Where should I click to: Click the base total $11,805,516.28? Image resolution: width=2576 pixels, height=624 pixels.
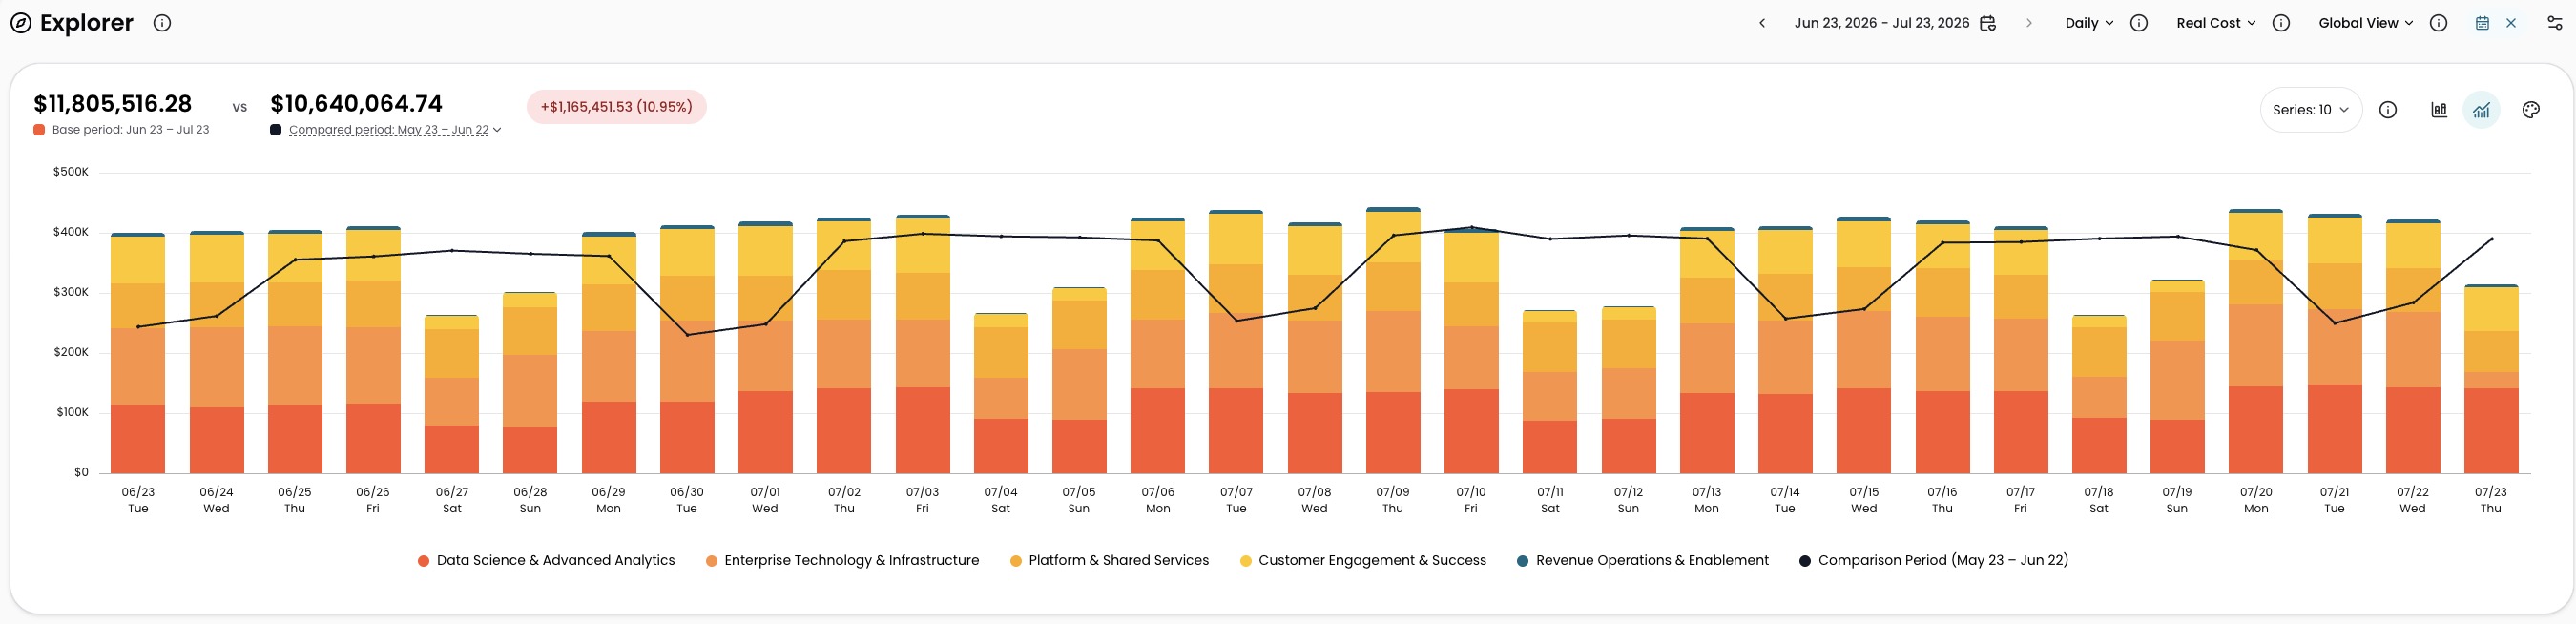click(x=113, y=104)
